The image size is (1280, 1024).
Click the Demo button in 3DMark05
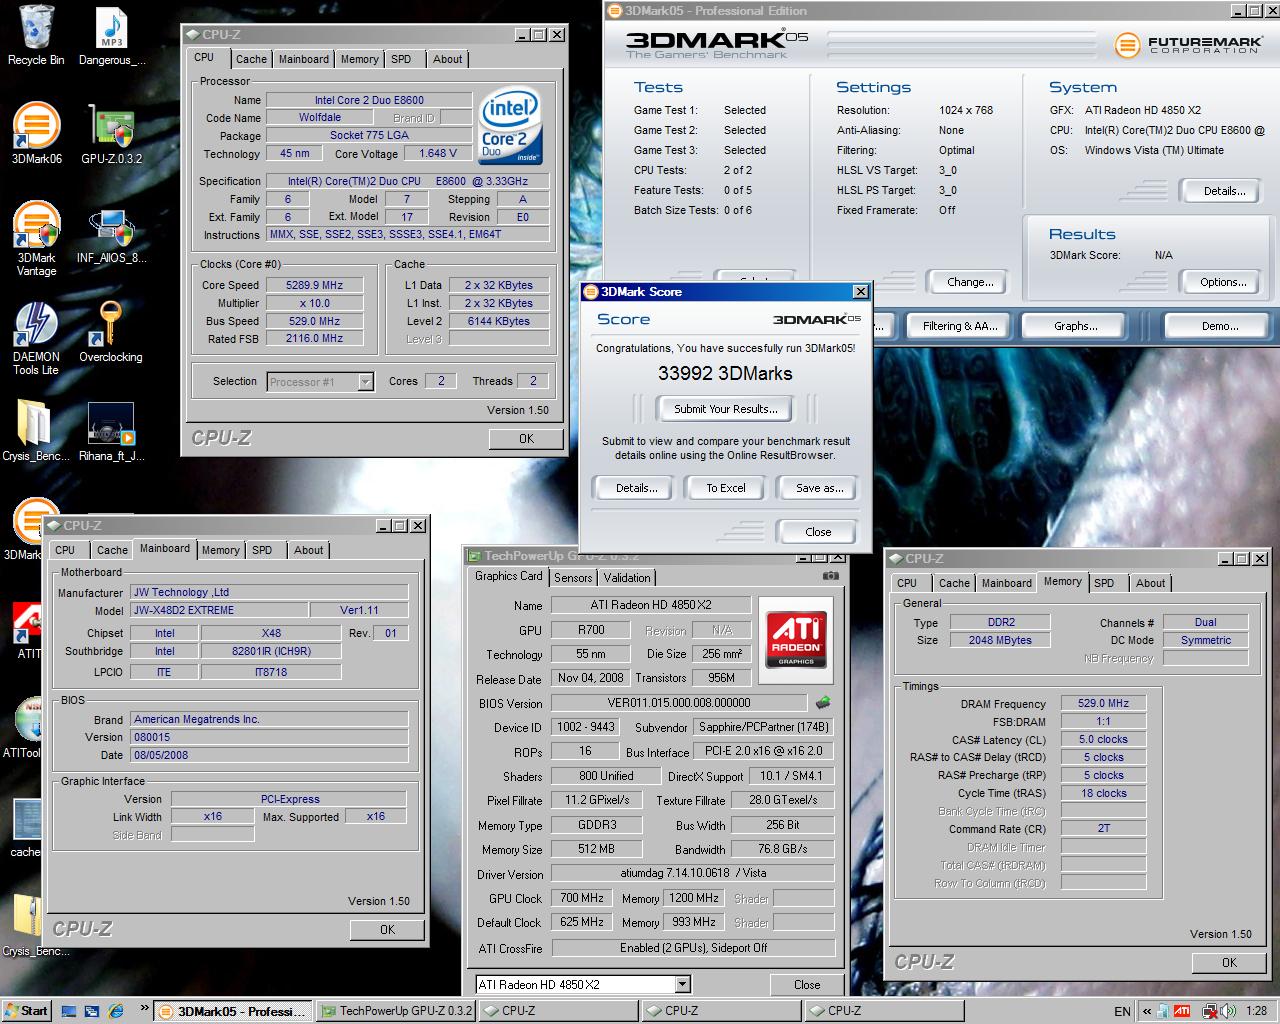coord(1220,326)
